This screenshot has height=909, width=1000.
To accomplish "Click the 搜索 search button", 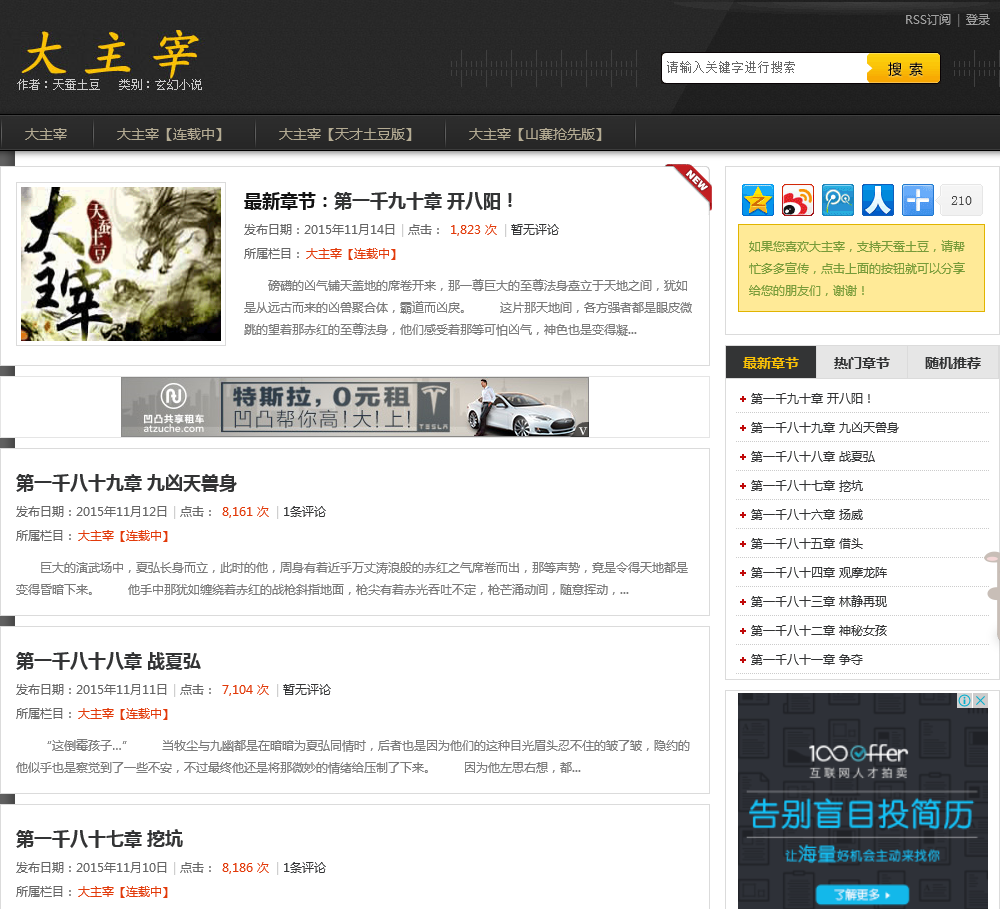I will [x=904, y=68].
